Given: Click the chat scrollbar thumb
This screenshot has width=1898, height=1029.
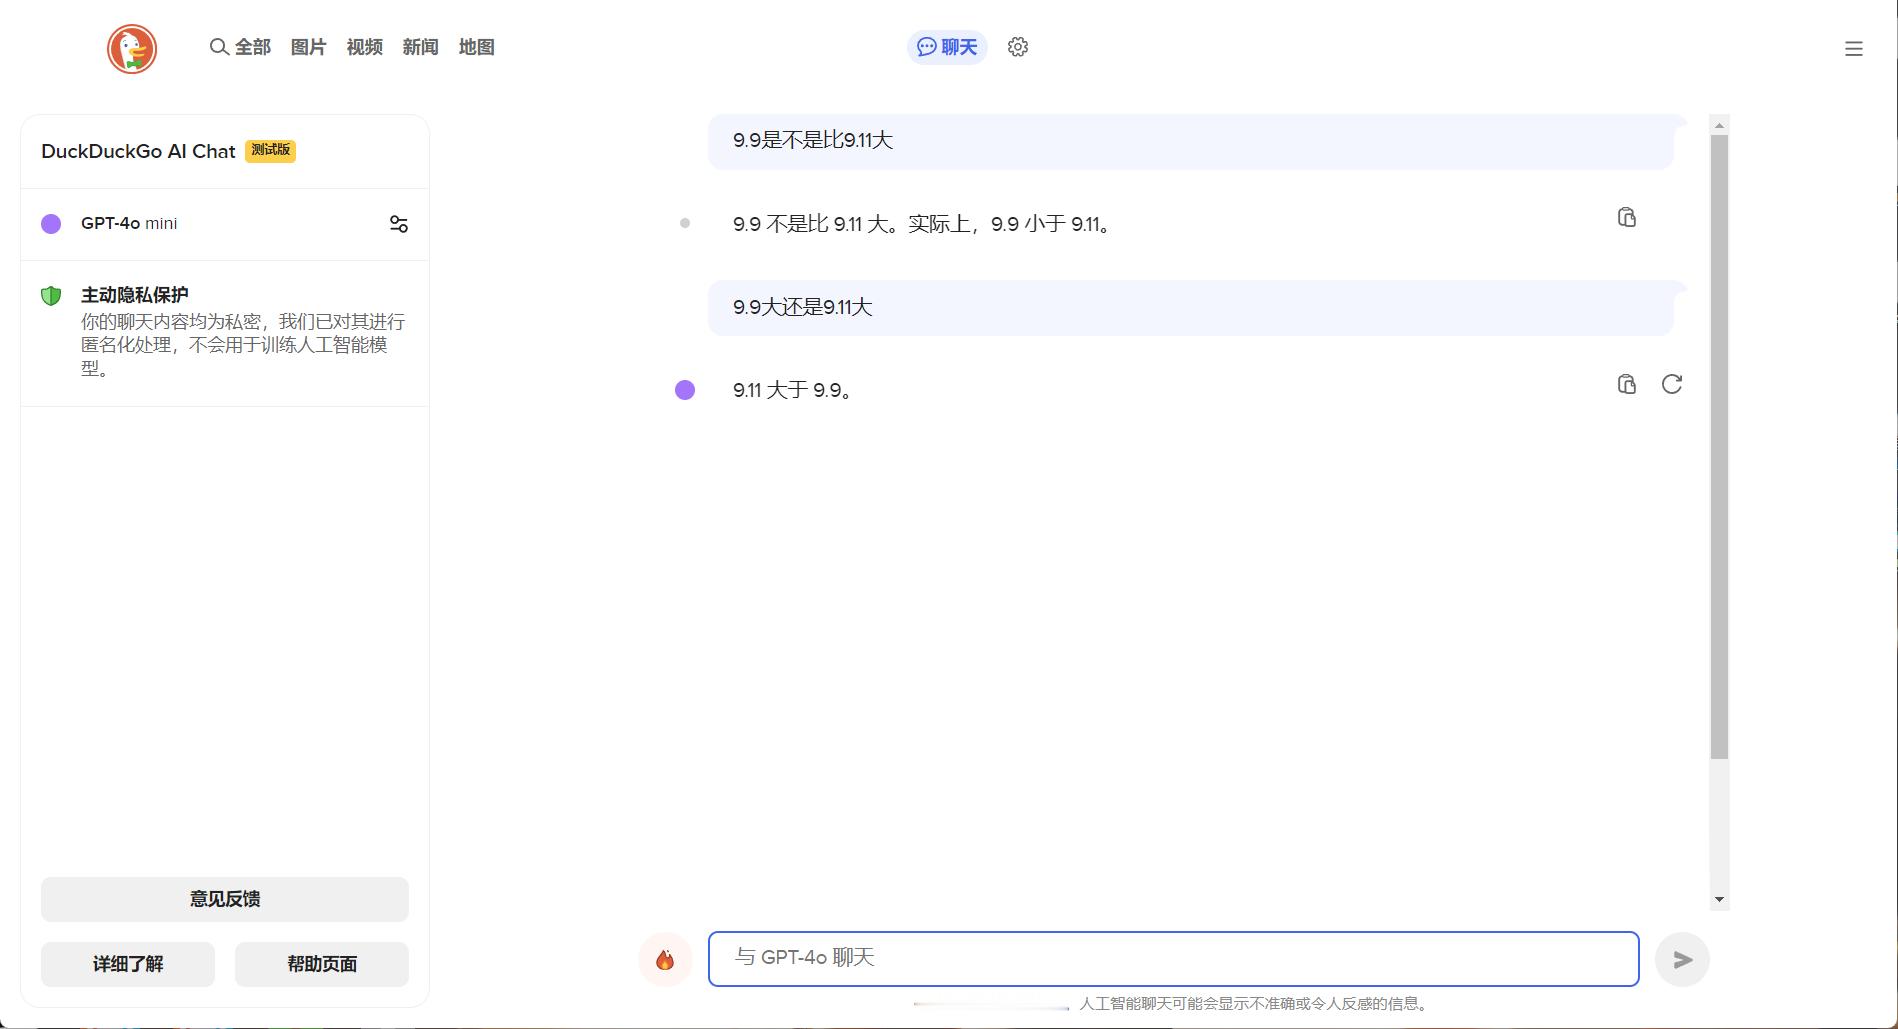Looking at the screenshot, I should click(1720, 447).
